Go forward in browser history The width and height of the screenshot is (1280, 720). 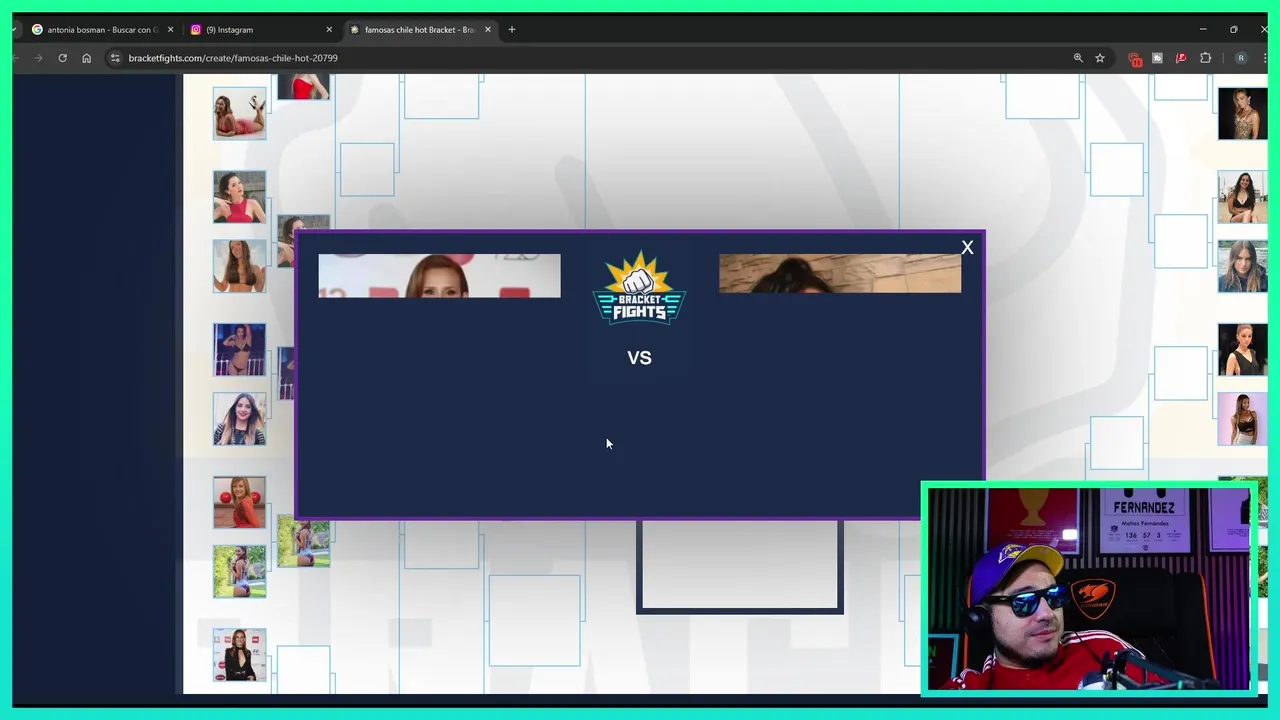coord(38,58)
